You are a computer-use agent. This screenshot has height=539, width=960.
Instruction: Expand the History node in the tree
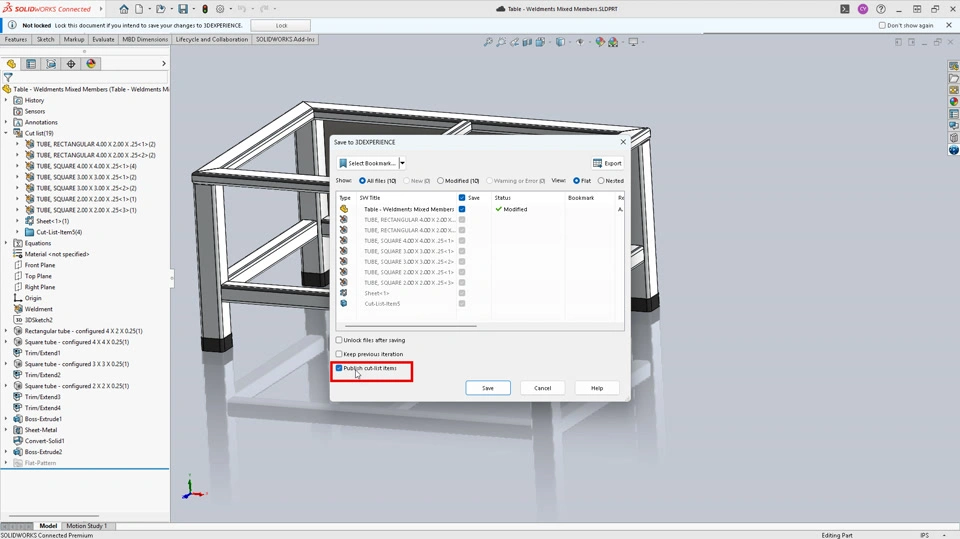pyautogui.click(x=6, y=100)
